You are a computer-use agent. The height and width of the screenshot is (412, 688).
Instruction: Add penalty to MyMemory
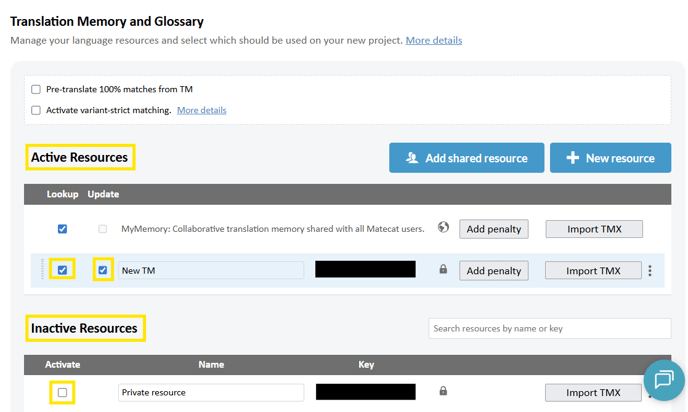(x=494, y=229)
